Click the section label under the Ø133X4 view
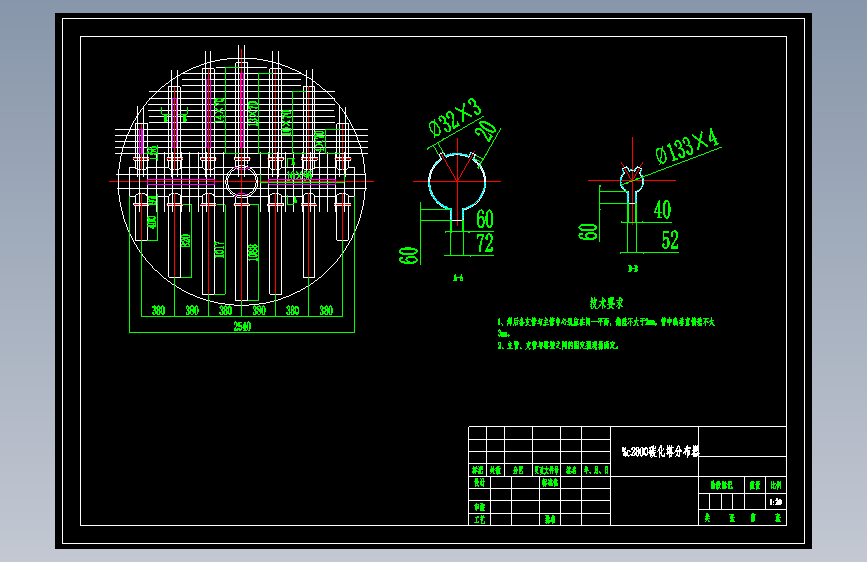The width and height of the screenshot is (867, 562). pyautogui.click(x=633, y=269)
